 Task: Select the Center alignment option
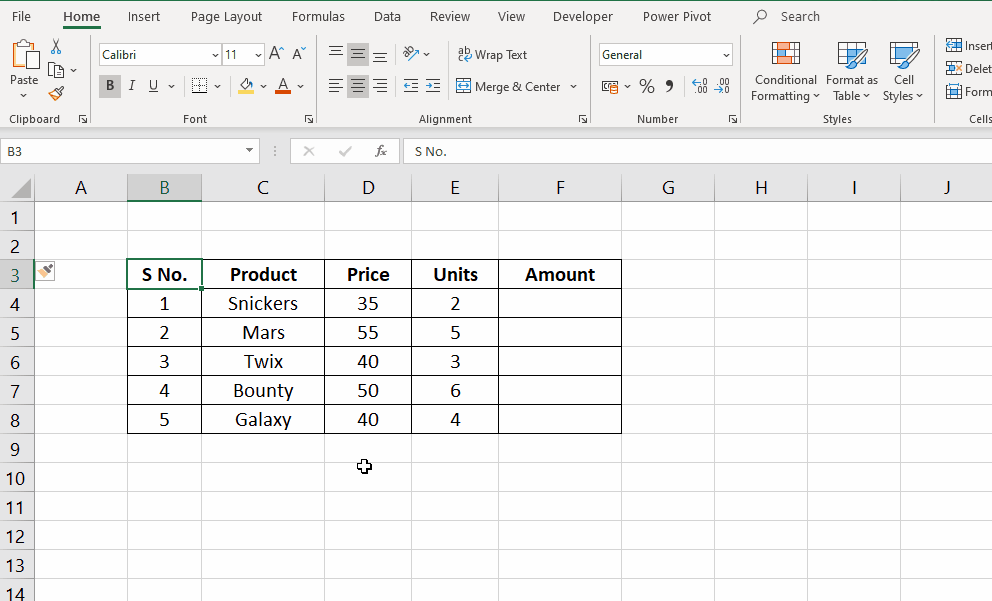357,86
